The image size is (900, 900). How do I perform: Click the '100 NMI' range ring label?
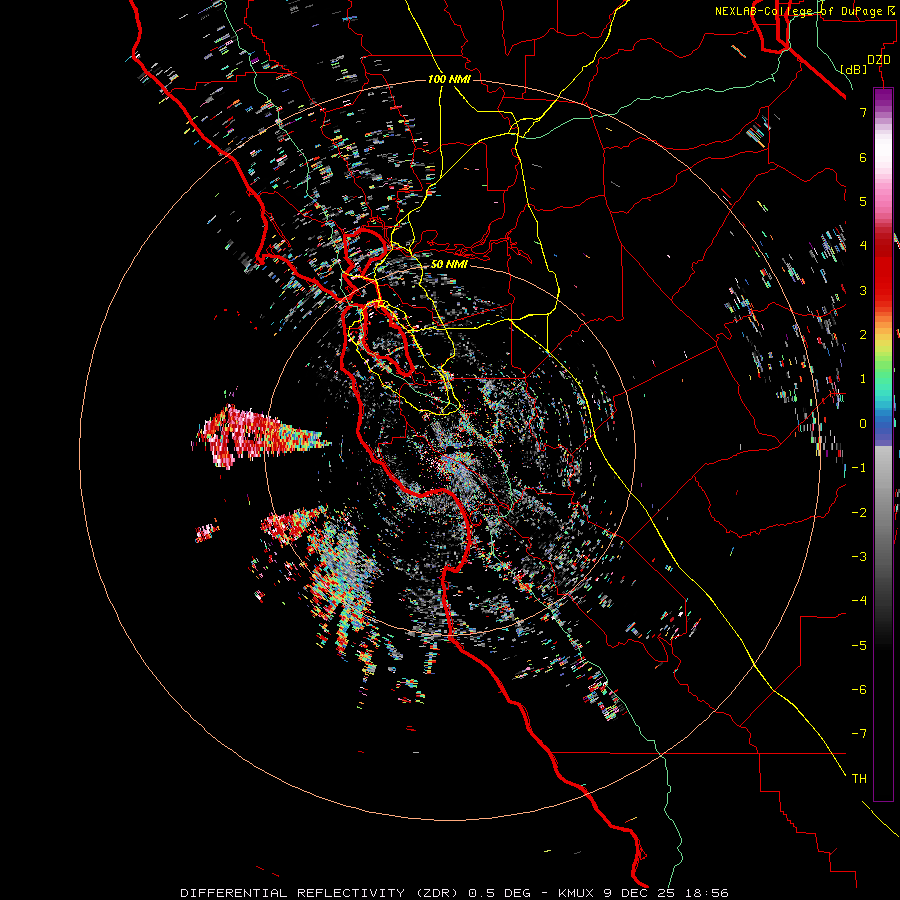(449, 79)
